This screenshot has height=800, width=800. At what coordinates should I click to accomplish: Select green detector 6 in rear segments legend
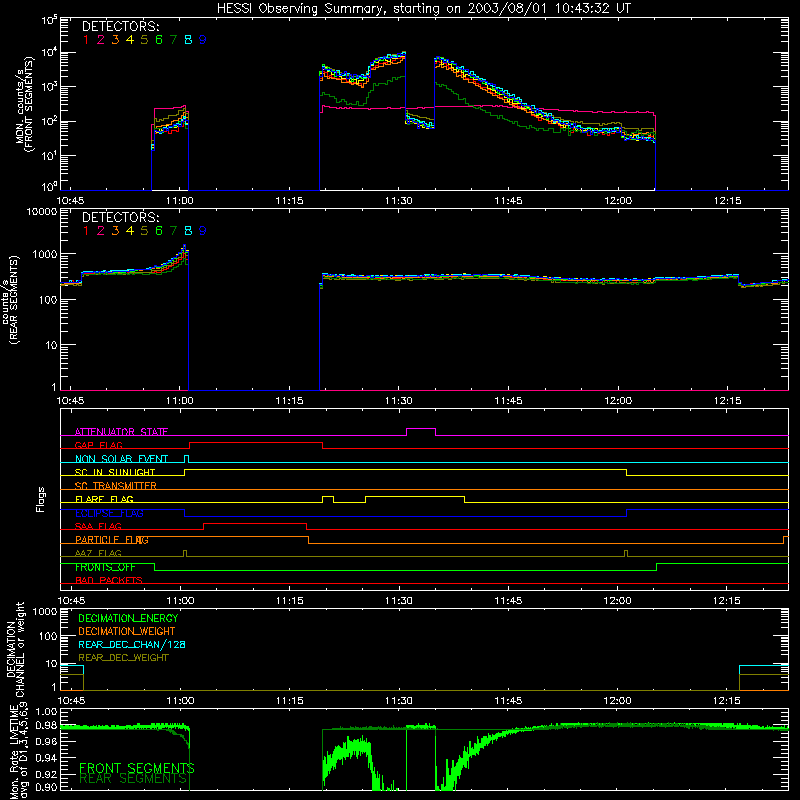(159, 231)
